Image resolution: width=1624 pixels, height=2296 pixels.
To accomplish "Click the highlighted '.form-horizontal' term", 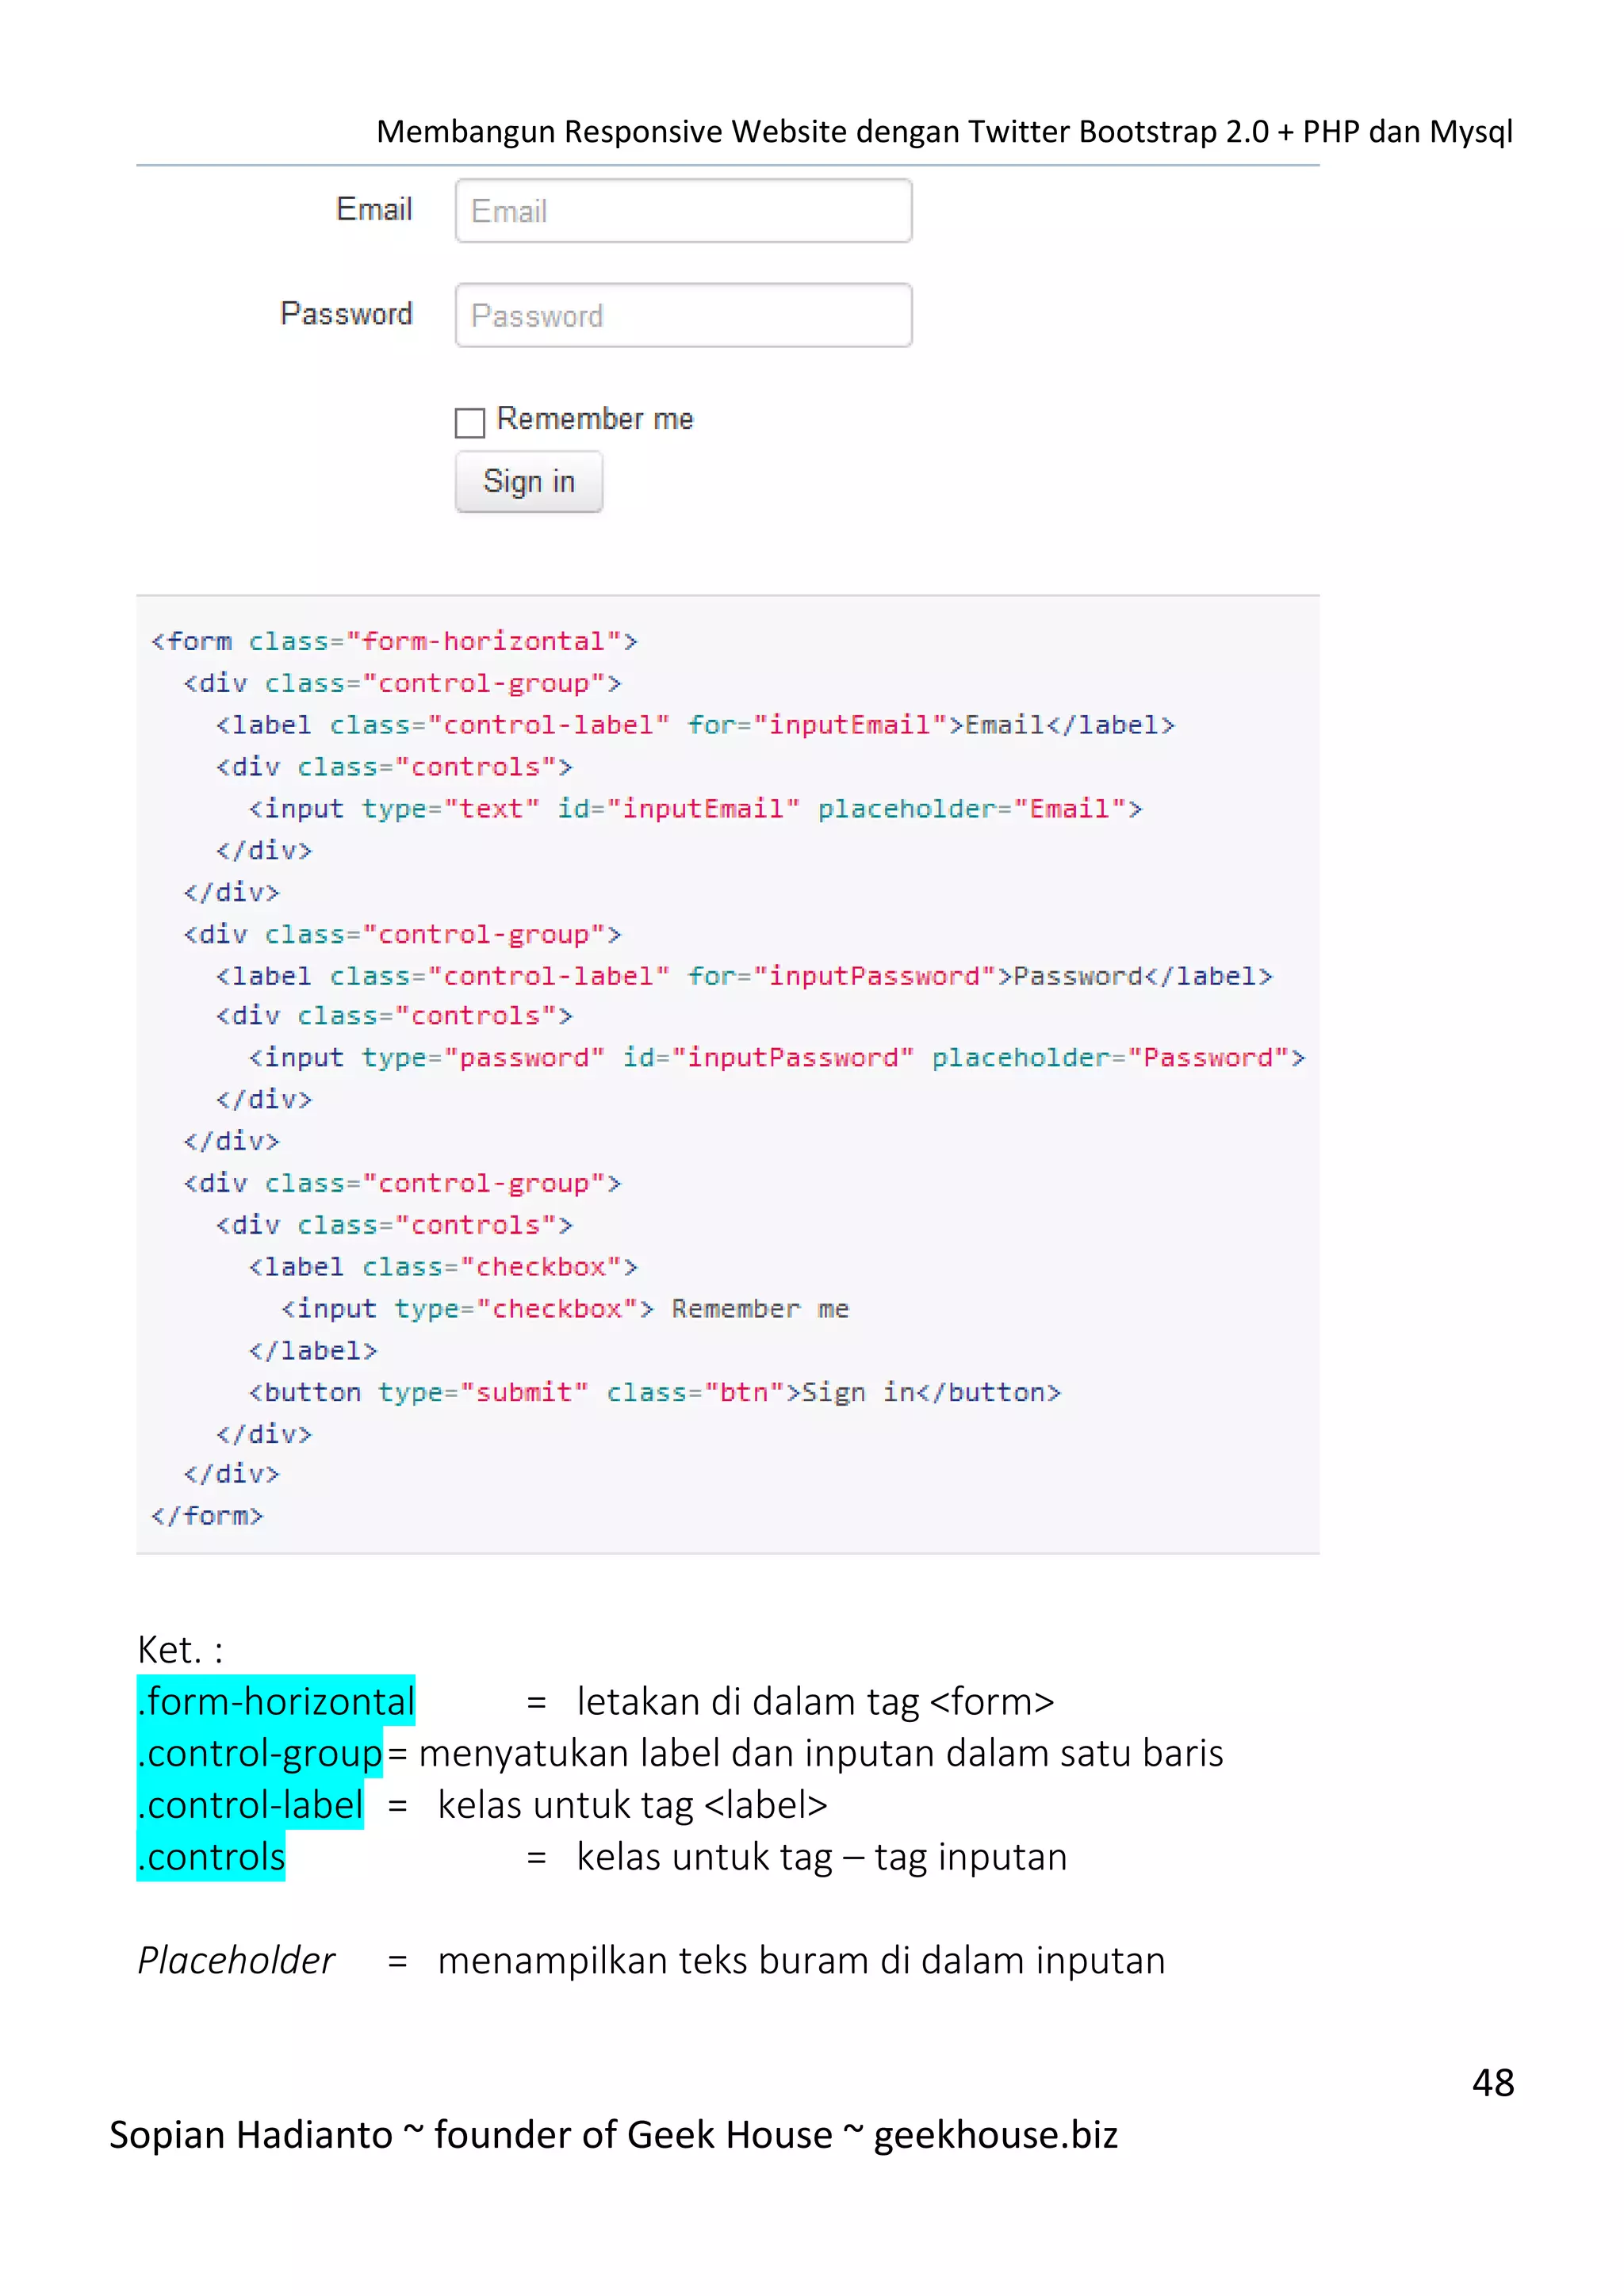I will (x=276, y=1701).
